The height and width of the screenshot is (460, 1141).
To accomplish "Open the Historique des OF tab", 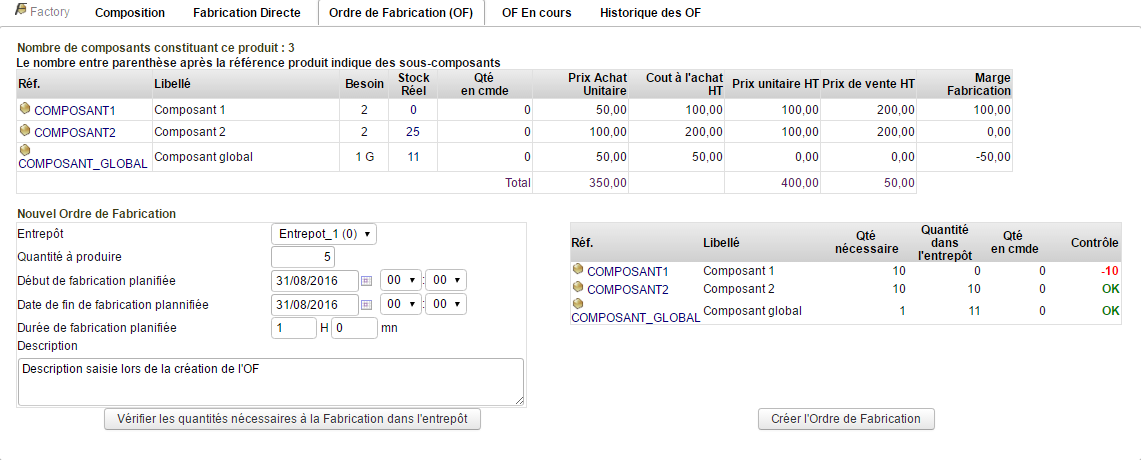I will pyautogui.click(x=650, y=13).
